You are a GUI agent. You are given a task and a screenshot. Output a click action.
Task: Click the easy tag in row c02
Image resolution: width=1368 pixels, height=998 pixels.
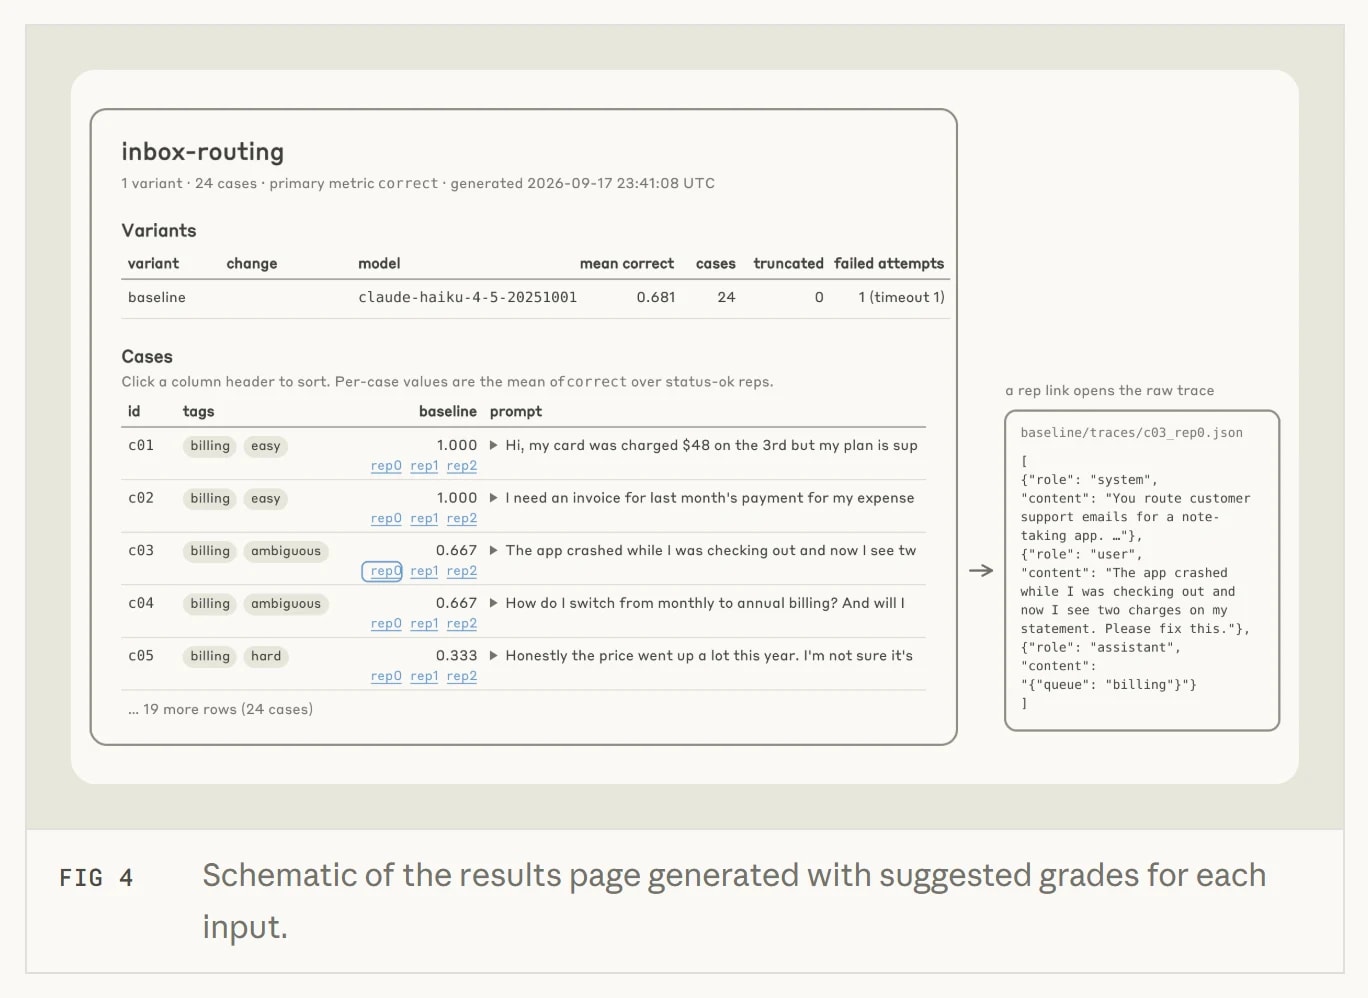point(266,499)
